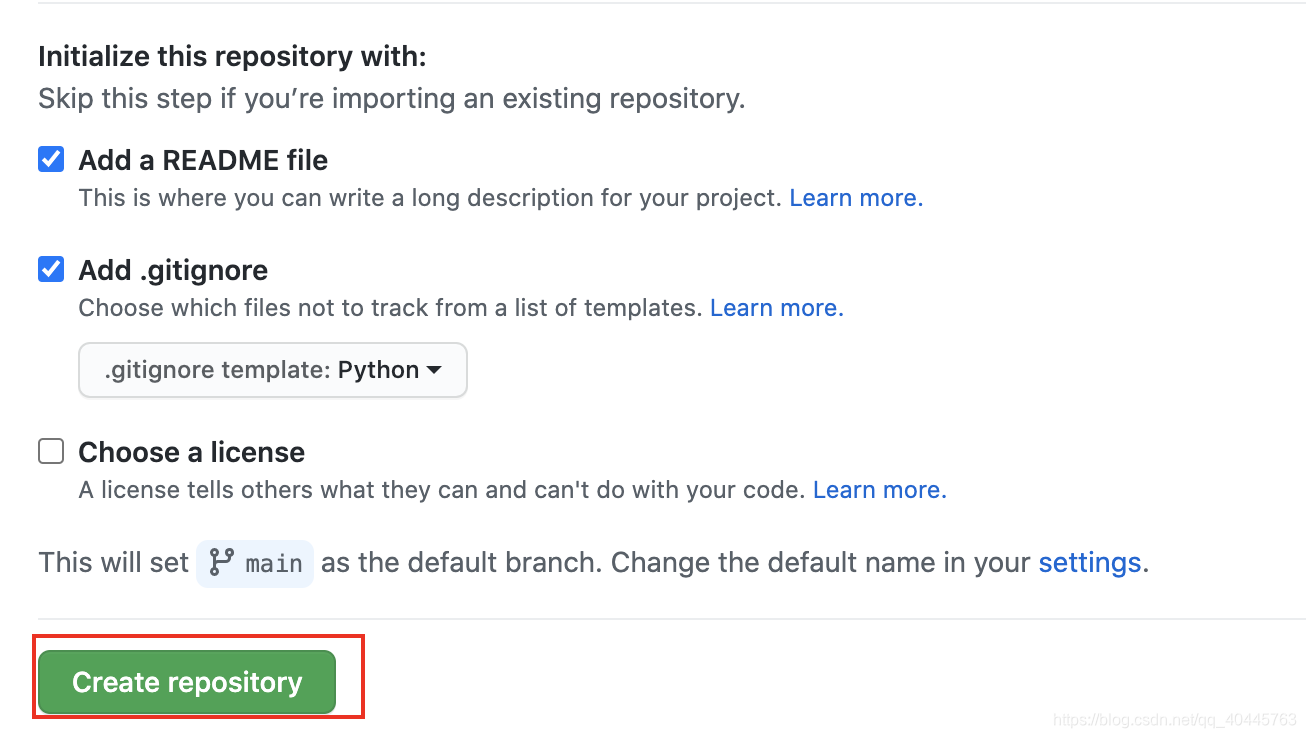Image resolution: width=1306 pixels, height=738 pixels.
Task: Click the "Skip this step" instruction text
Action: 391,99
